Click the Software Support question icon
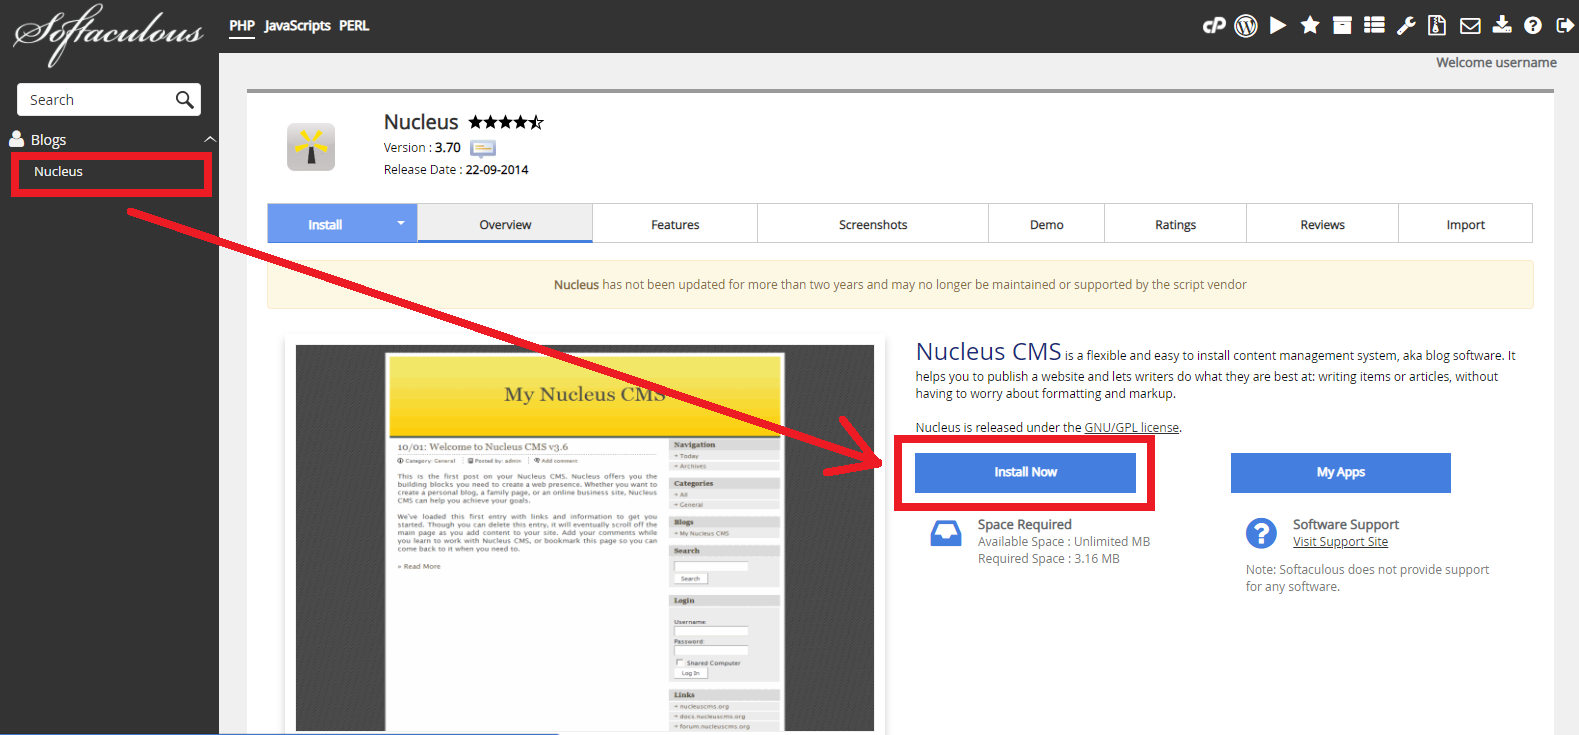This screenshot has height=735, width=1579. (1261, 533)
